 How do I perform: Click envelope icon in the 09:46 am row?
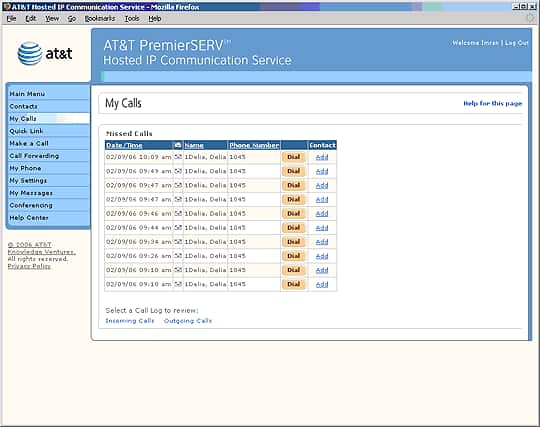click(x=178, y=214)
